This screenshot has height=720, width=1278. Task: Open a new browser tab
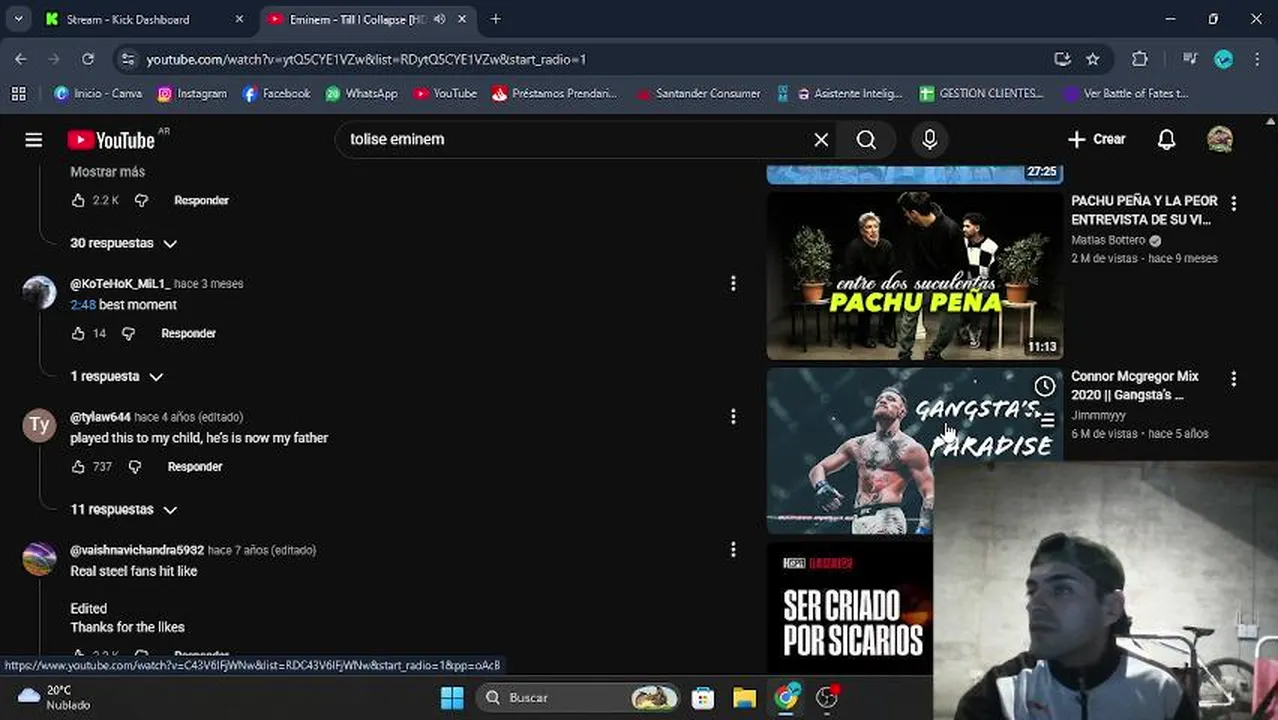click(496, 19)
